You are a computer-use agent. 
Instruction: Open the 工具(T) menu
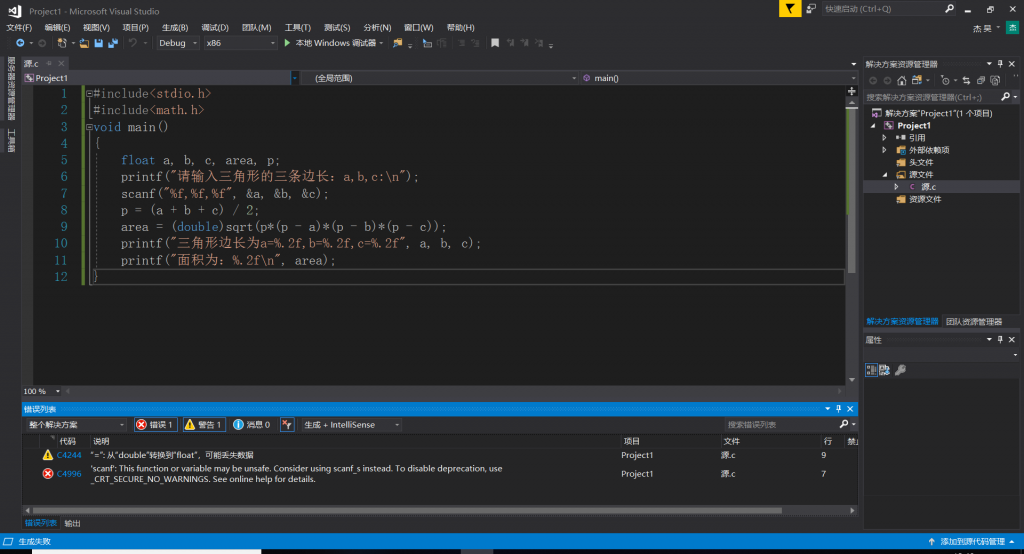[298, 27]
